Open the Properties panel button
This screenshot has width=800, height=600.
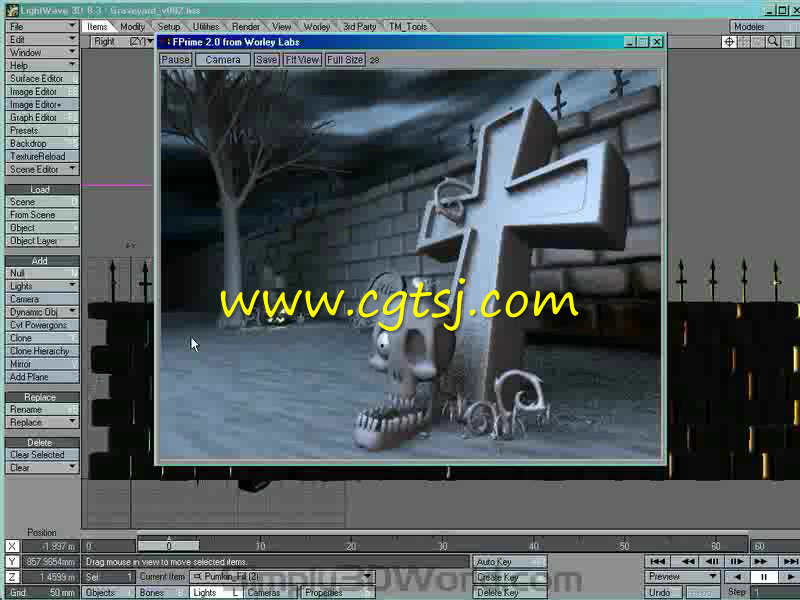pyautogui.click(x=337, y=592)
